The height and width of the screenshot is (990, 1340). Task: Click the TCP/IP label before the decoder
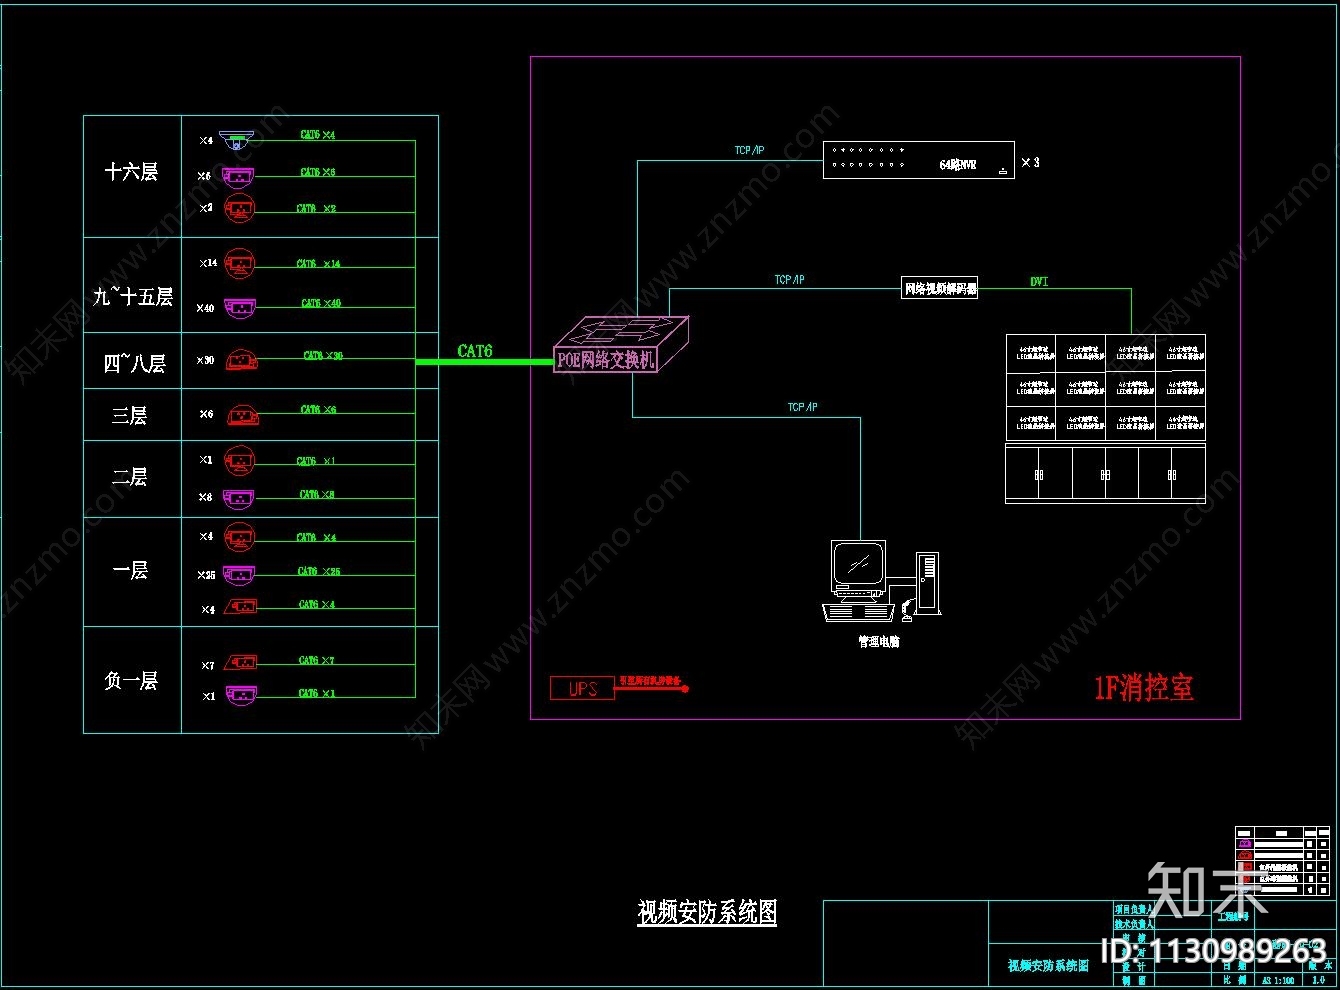pyautogui.click(x=789, y=279)
